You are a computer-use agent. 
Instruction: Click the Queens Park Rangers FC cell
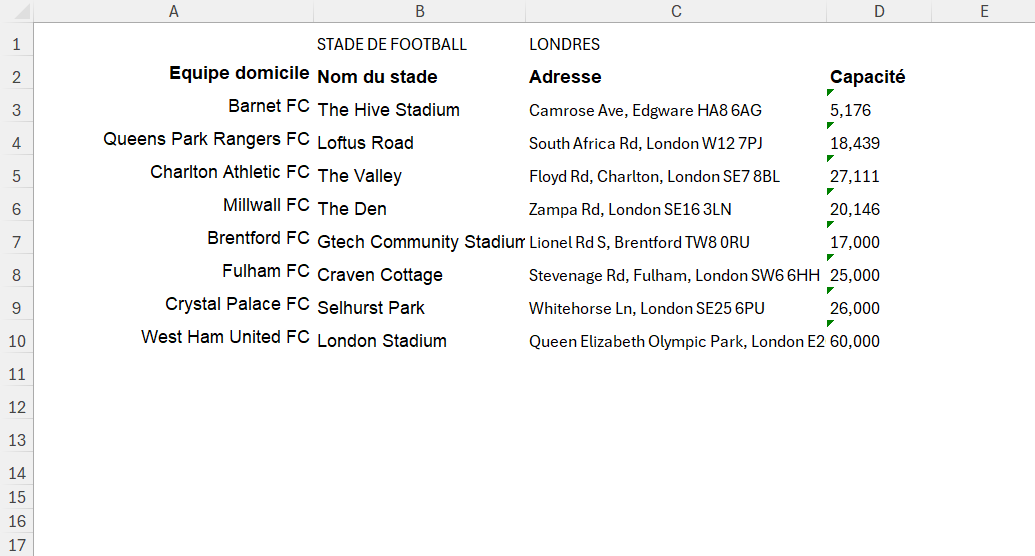[x=206, y=139]
